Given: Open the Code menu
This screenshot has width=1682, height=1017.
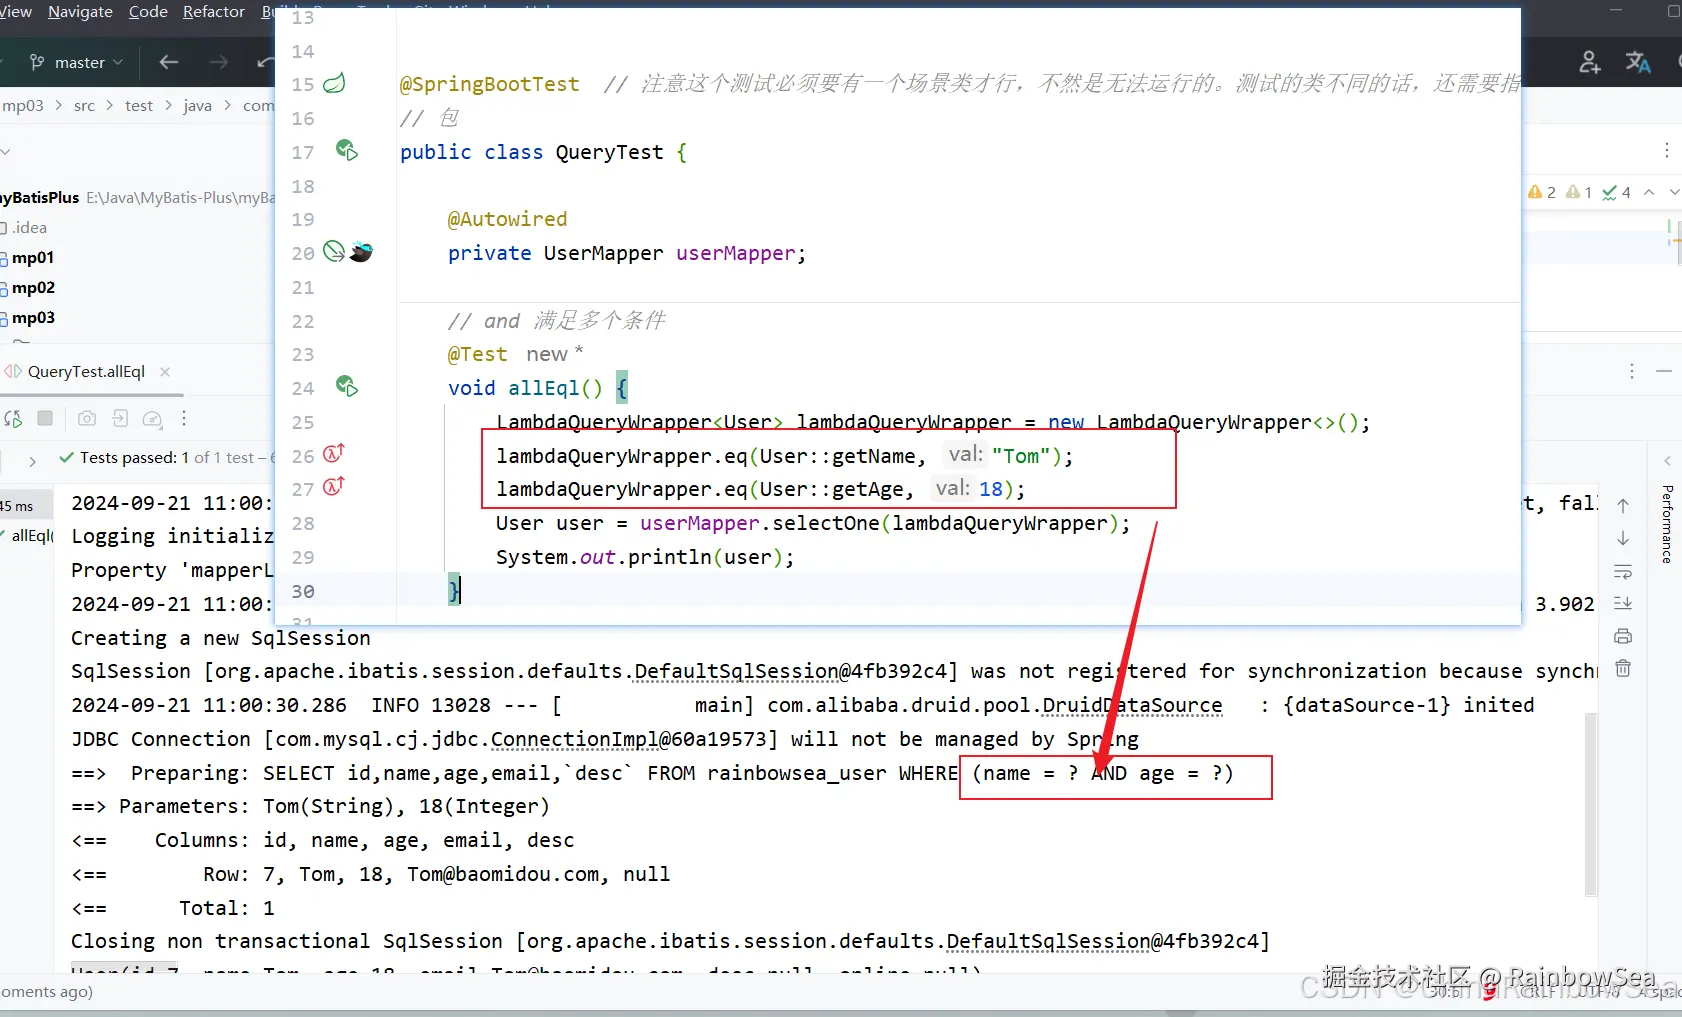Looking at the screenshot, I should [148, 12].
